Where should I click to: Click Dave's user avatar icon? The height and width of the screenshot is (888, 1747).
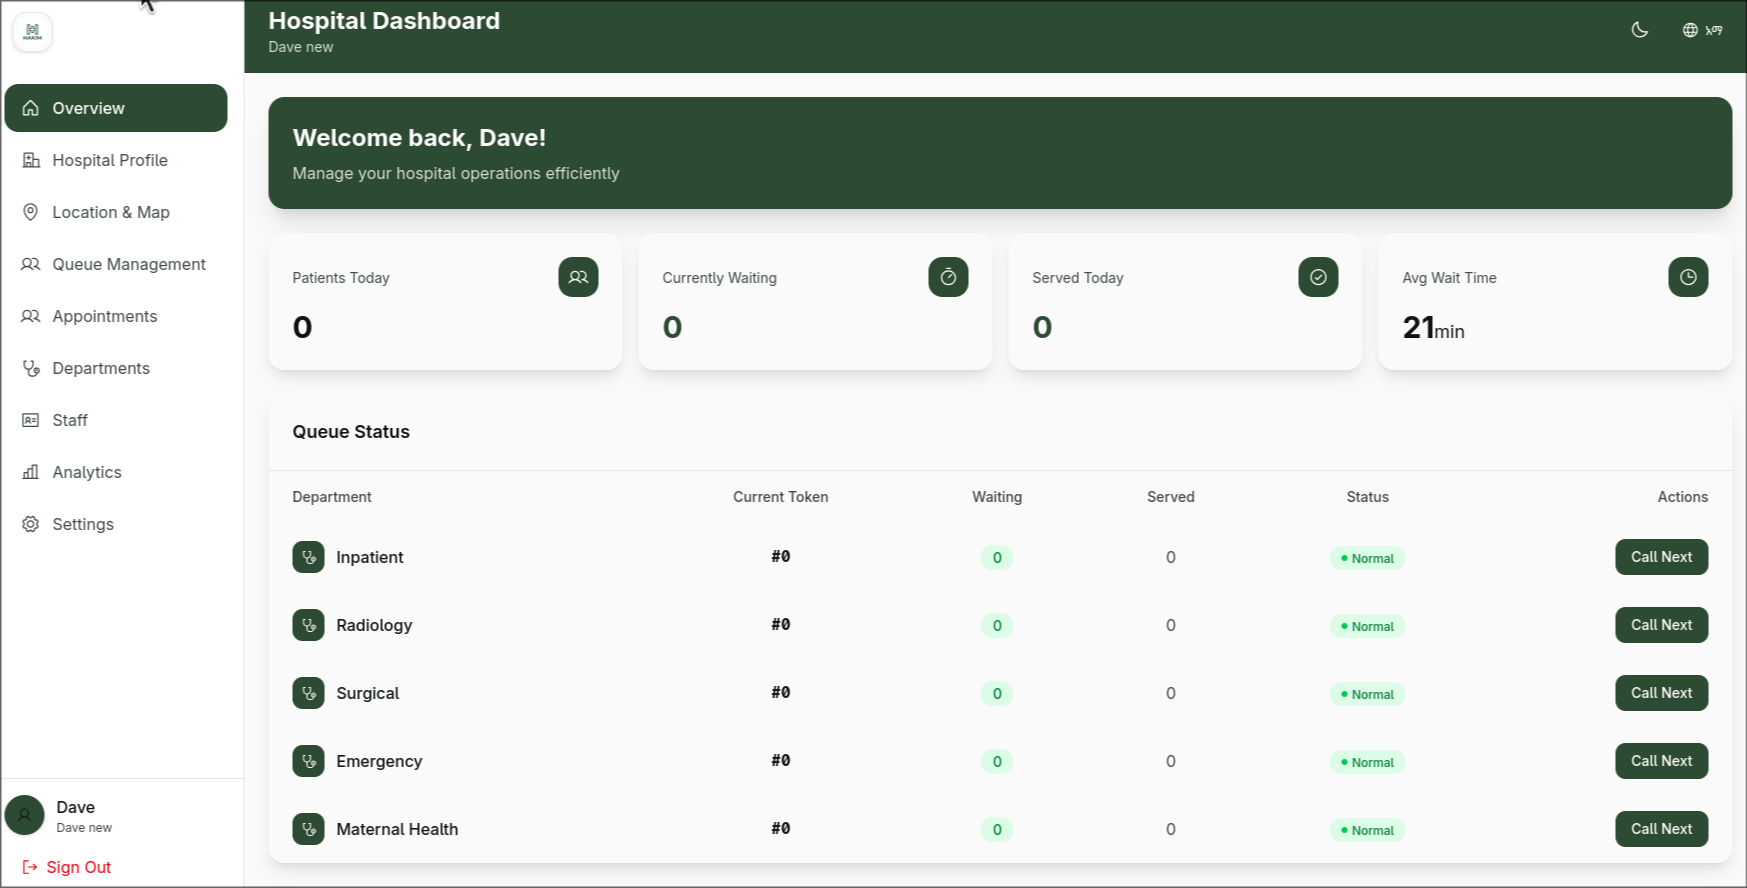[x=25, y=815]
